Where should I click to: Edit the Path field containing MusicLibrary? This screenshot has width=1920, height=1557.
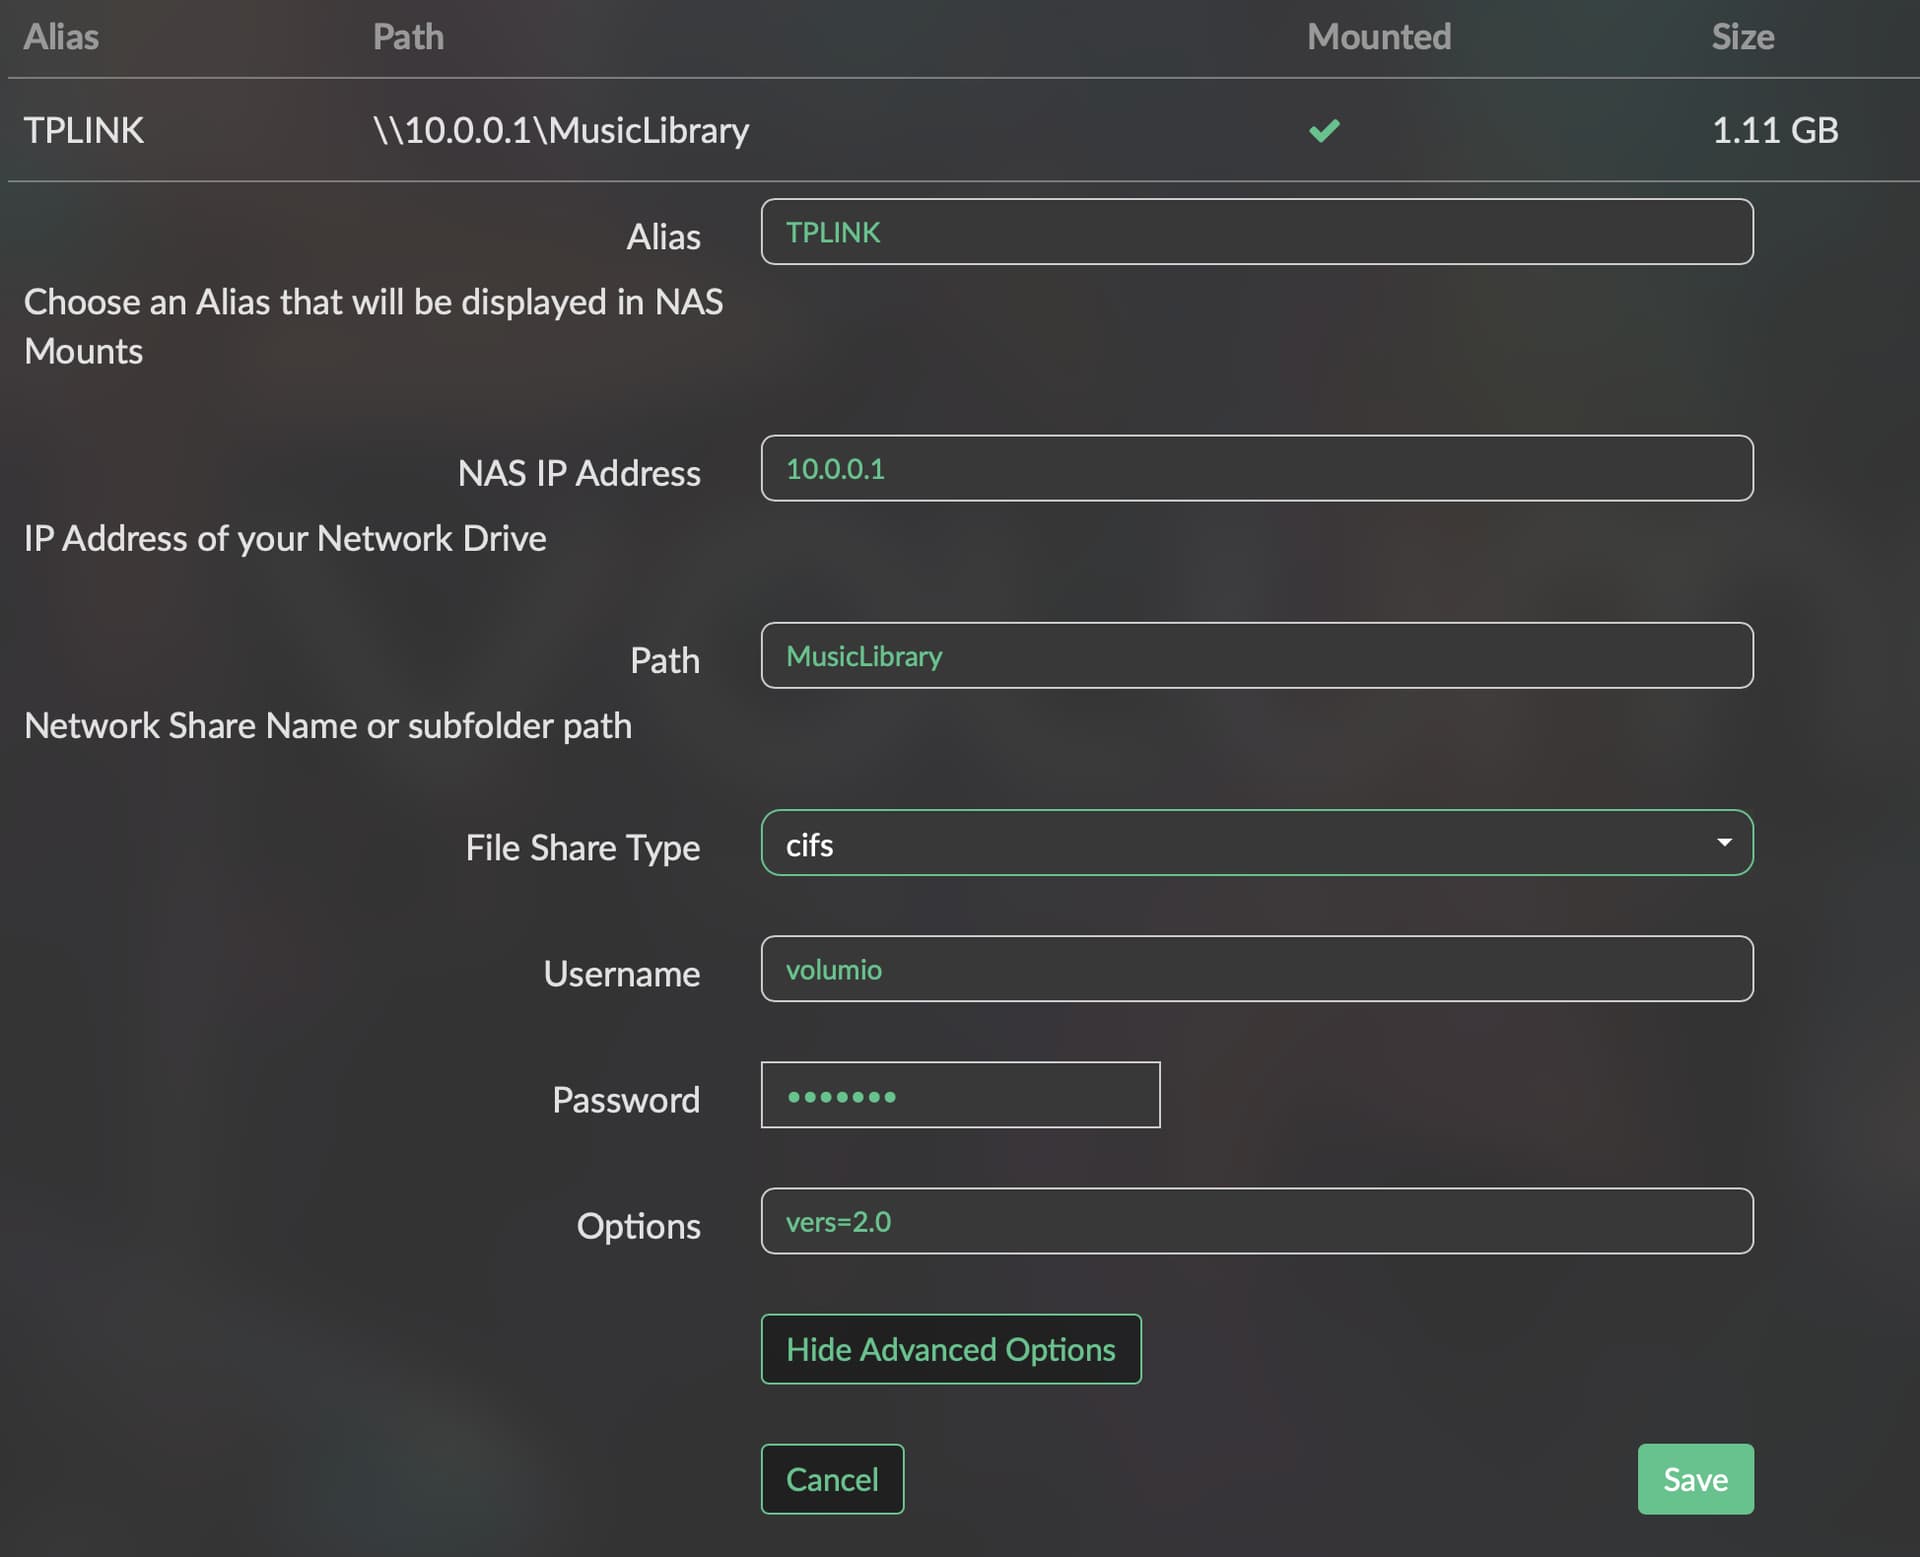(1256, 656)
